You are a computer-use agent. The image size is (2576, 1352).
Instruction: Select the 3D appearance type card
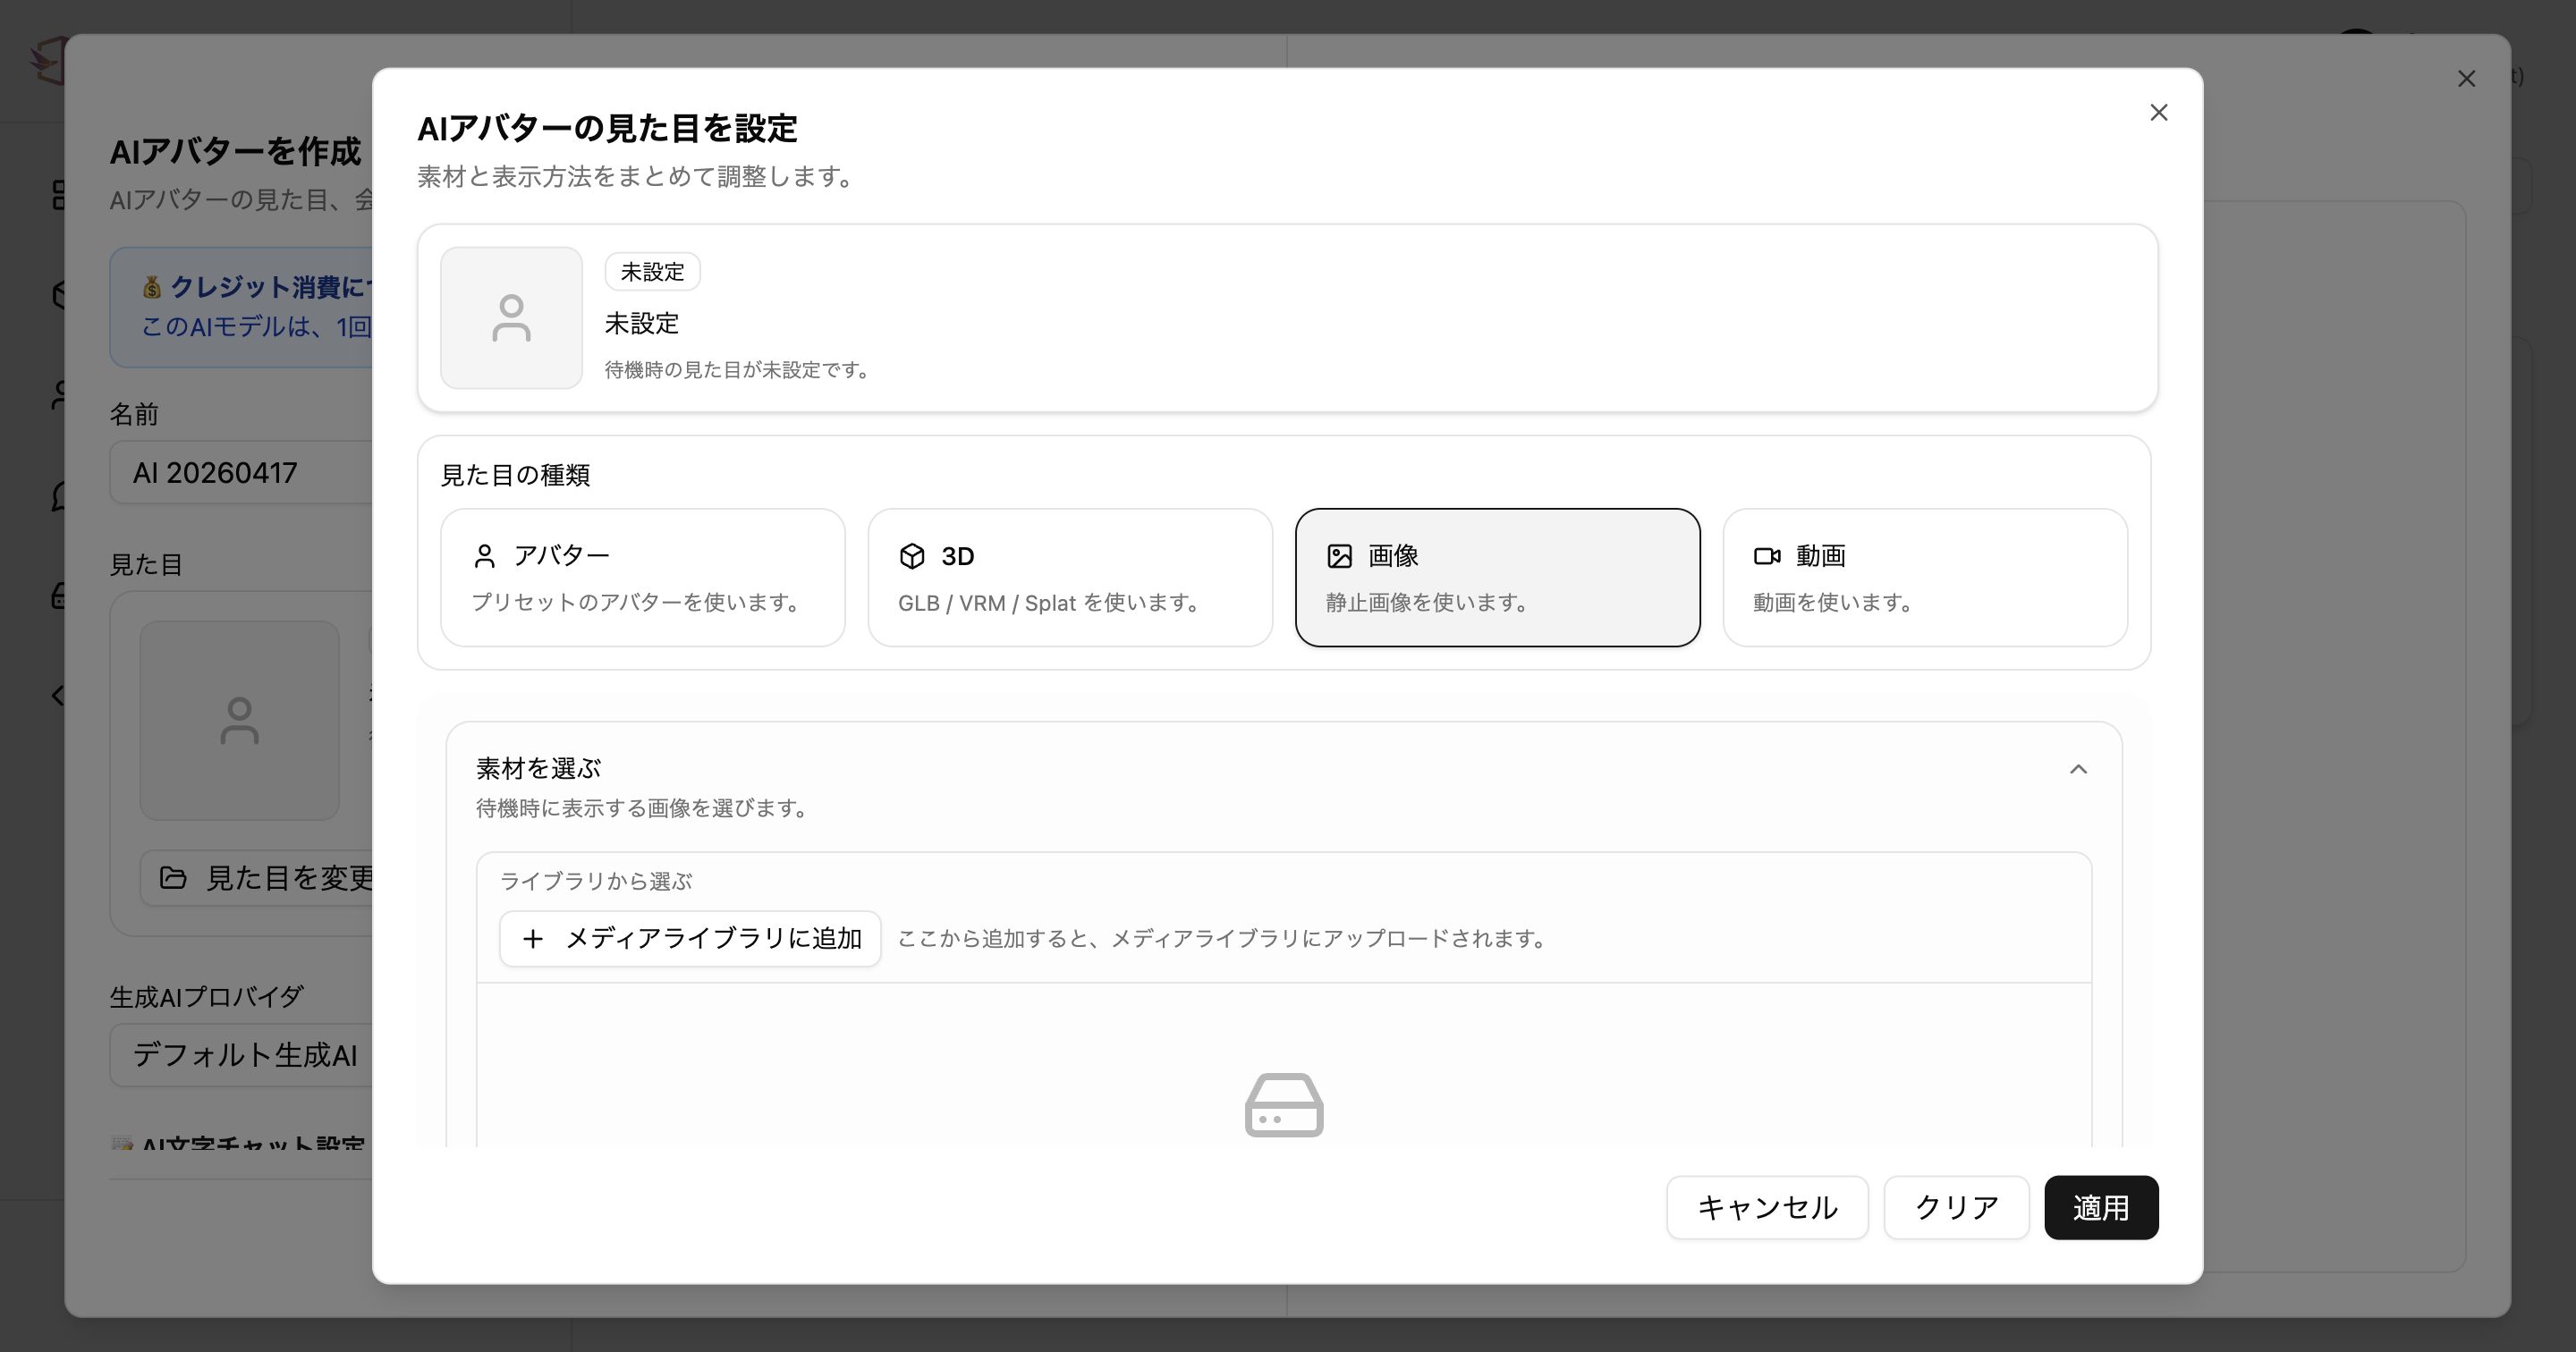point(1070,577)
